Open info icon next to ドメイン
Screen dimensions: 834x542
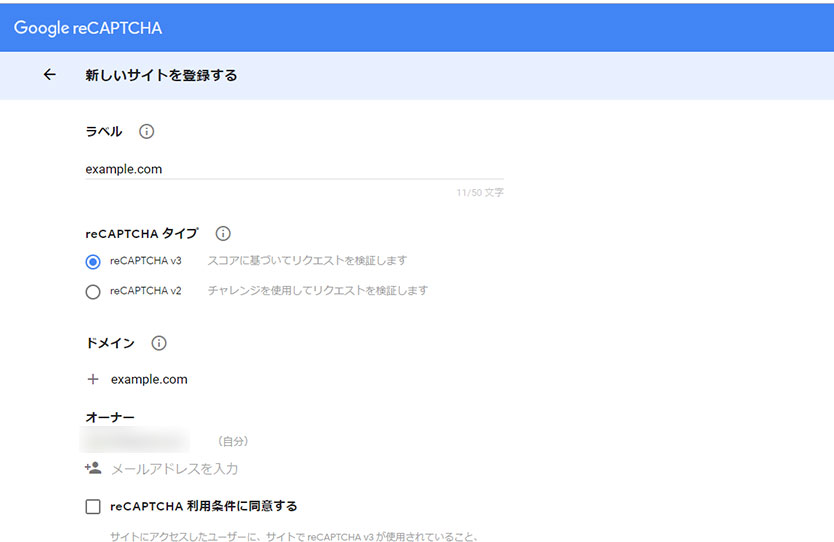159,343
